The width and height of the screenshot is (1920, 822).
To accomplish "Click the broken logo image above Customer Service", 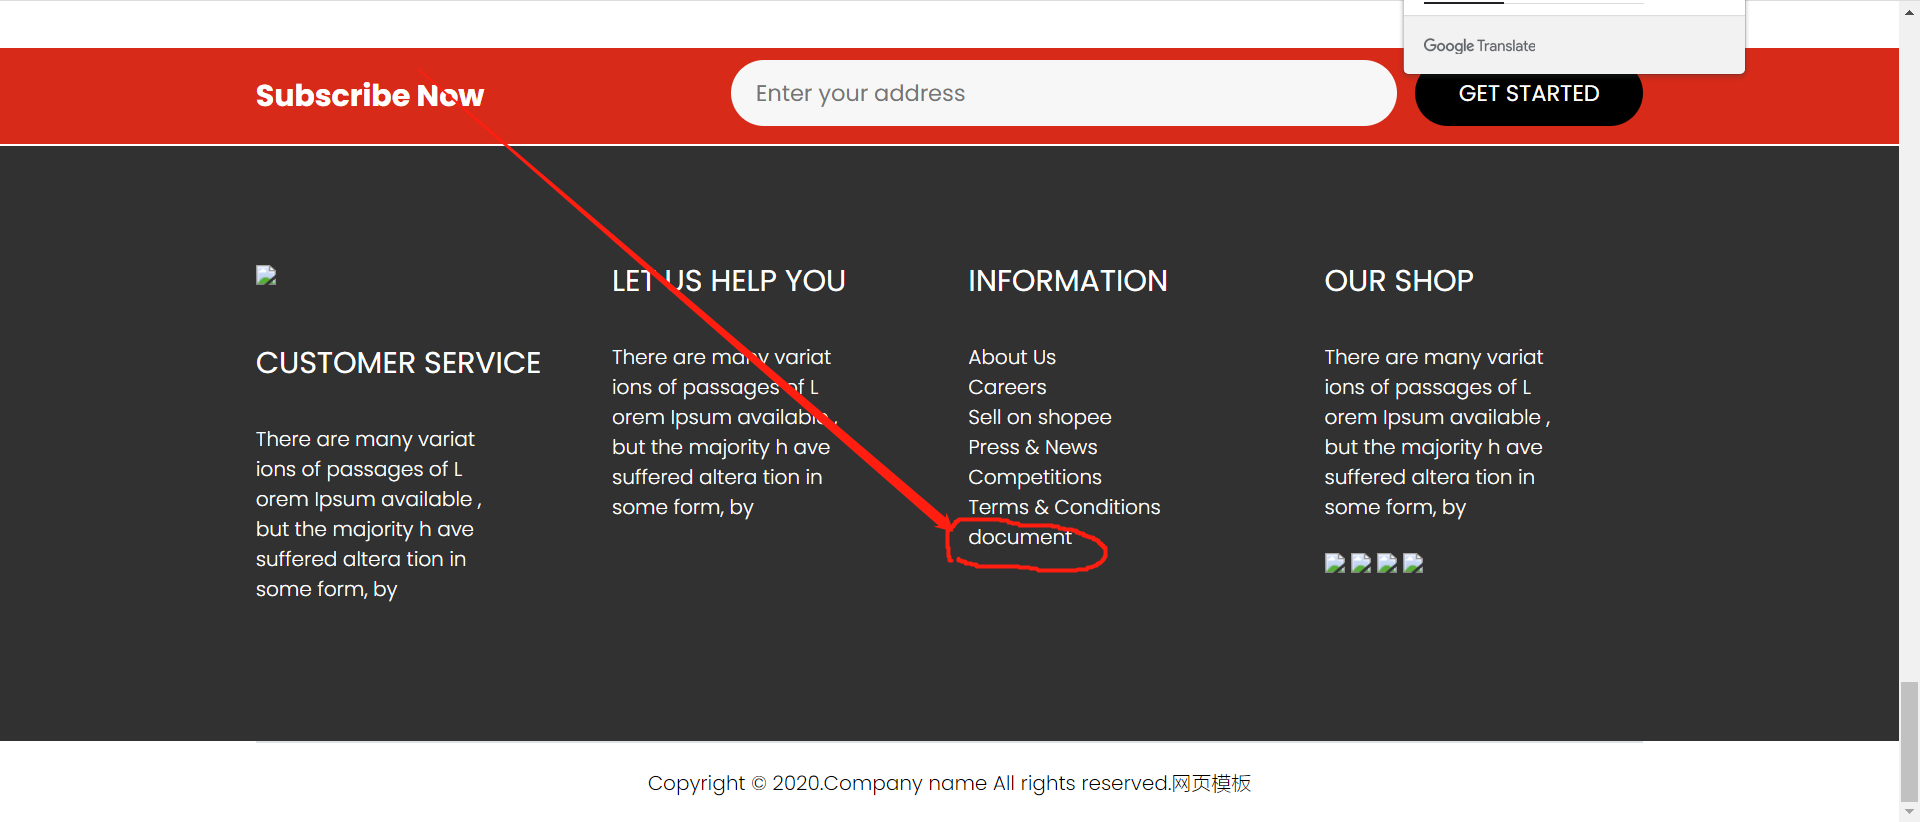I will point(266,276).
